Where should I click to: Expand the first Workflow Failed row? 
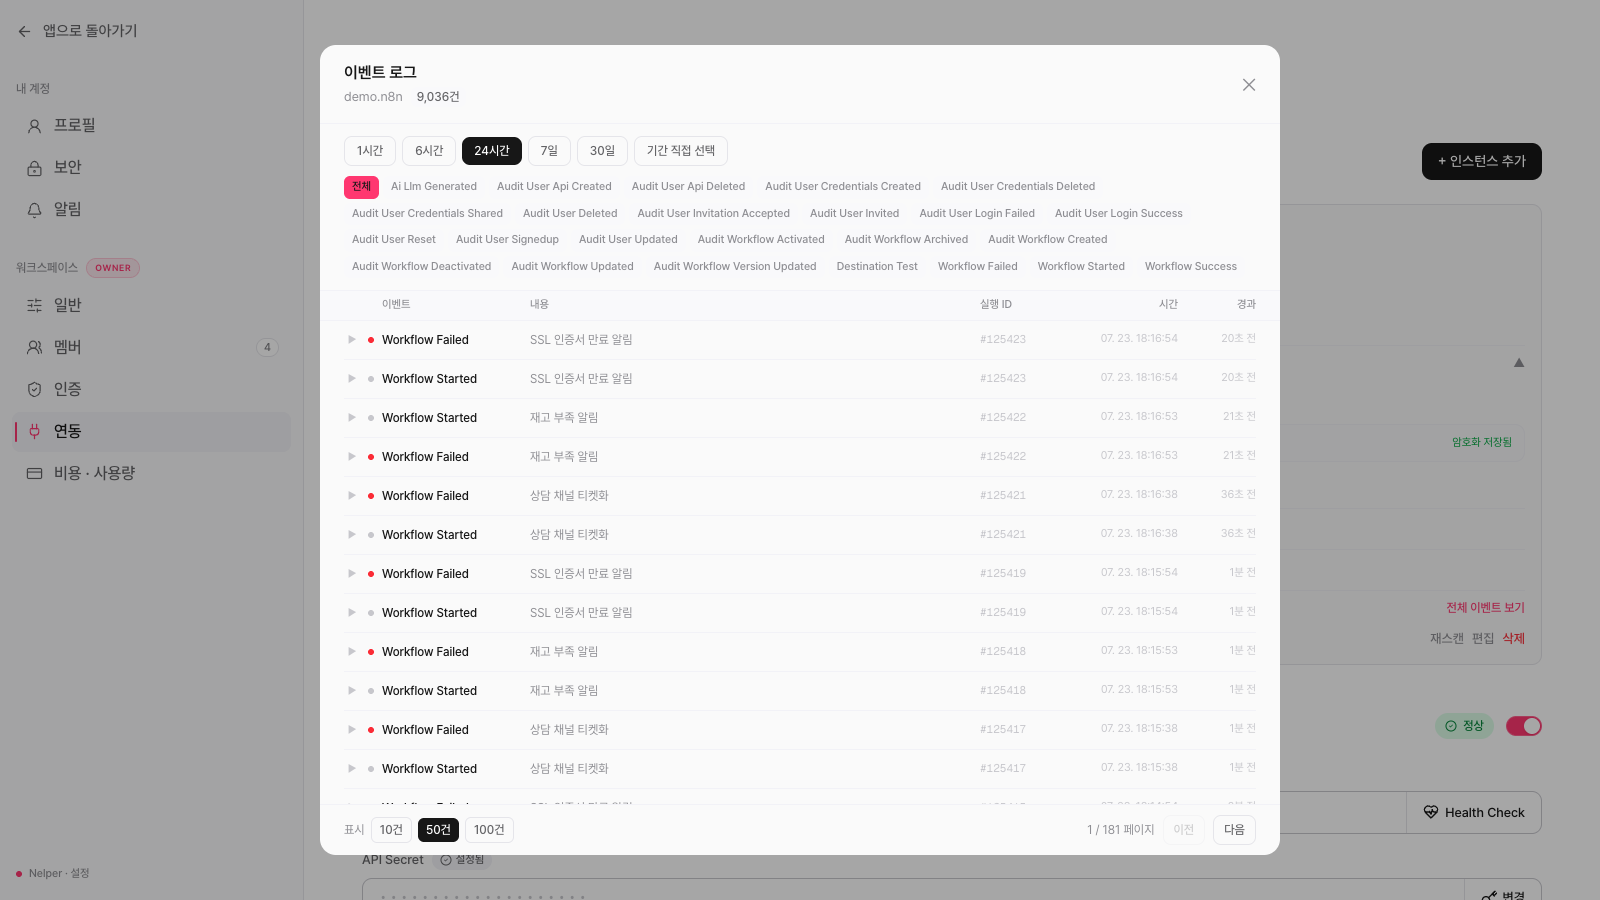[352, 340]
